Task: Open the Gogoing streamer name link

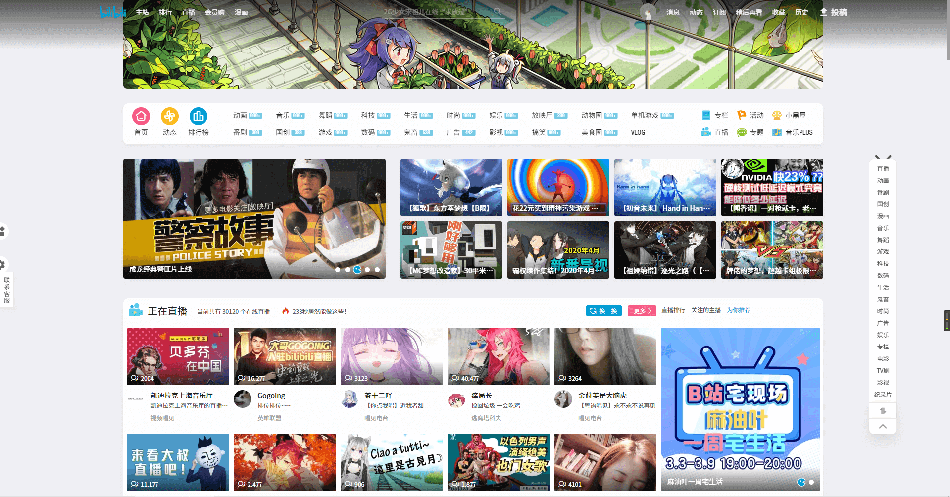Action: tap(271, 395)
